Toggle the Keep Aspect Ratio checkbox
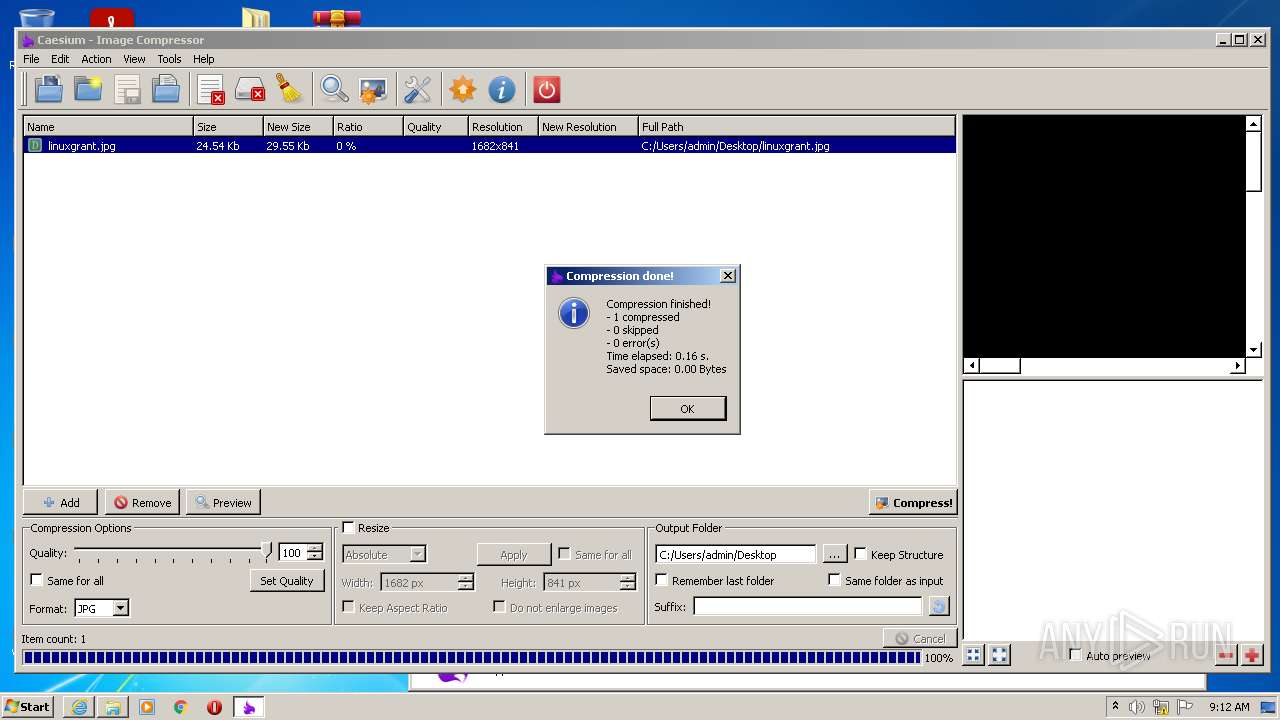The width and height of the screenshot is (1280, 720). [x=348, y=607]
